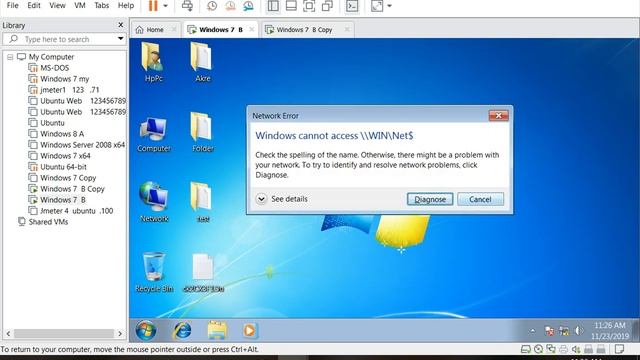Open the VM menu
This screenshot has height=360, width=640.
(80, 5)
